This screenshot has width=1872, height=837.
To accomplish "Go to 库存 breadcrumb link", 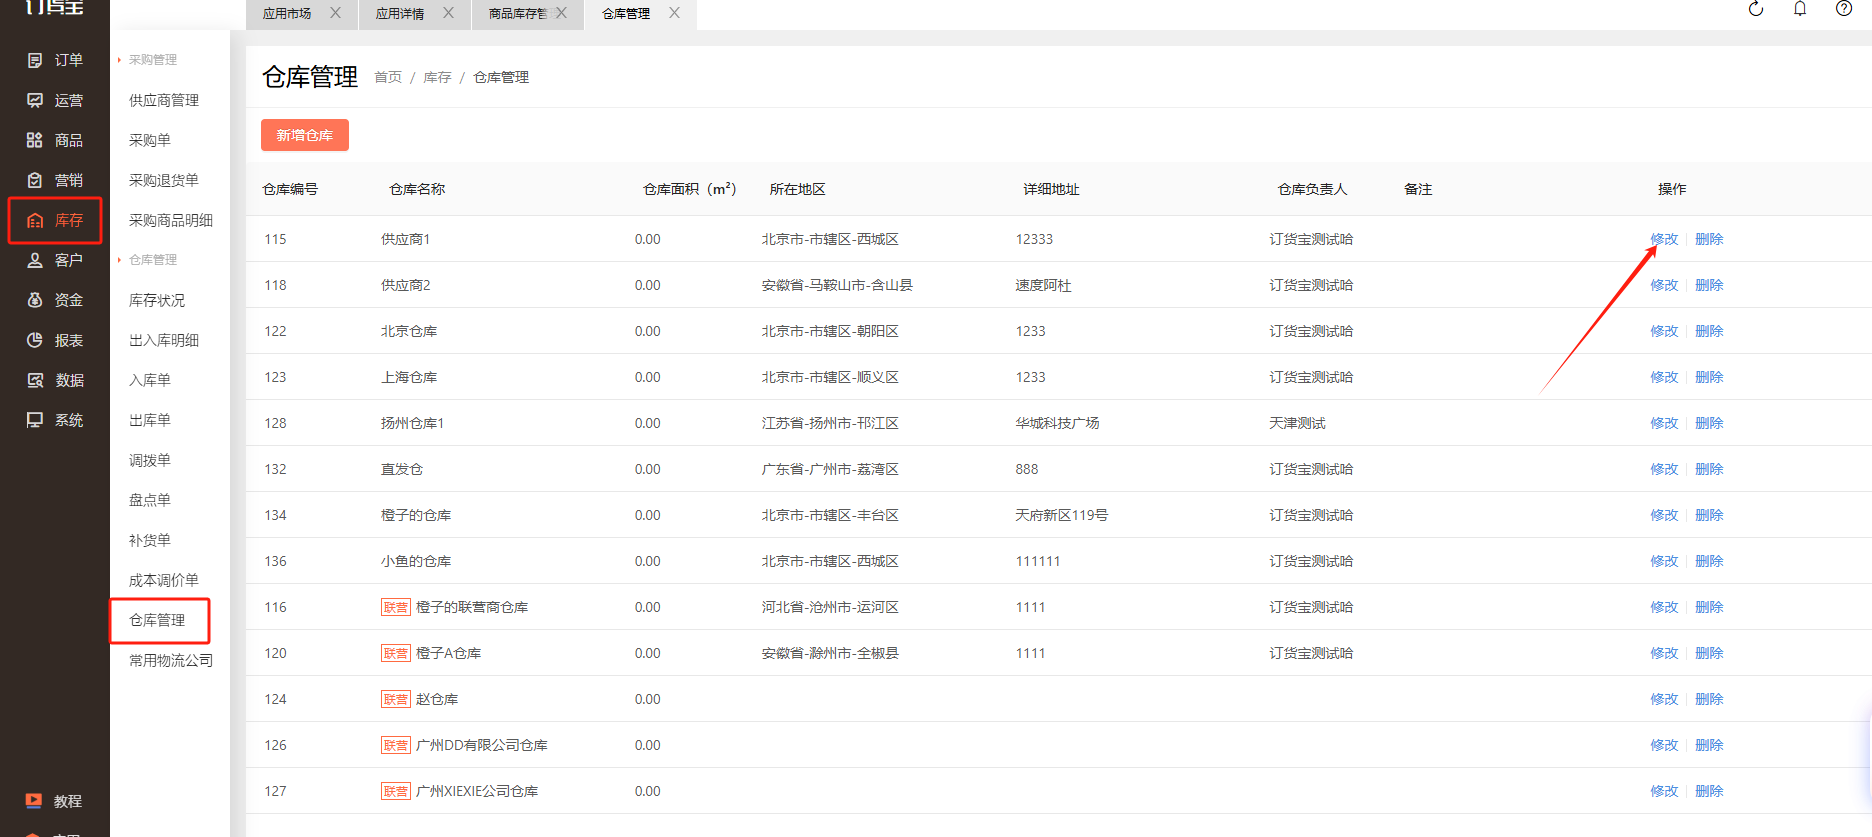I will (x=437, y=77).
